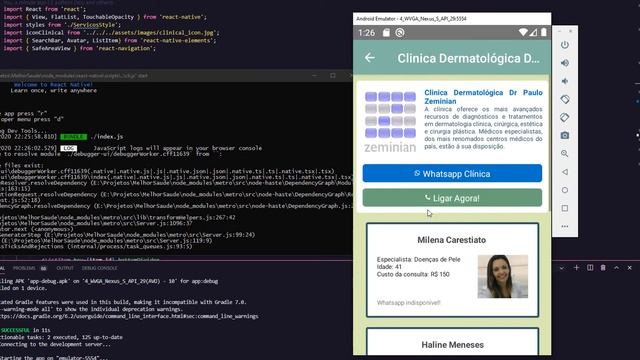Screen dimensions: 640x360
Task: Raise volume with the emulator volume up icon
Action: (565, 63)
